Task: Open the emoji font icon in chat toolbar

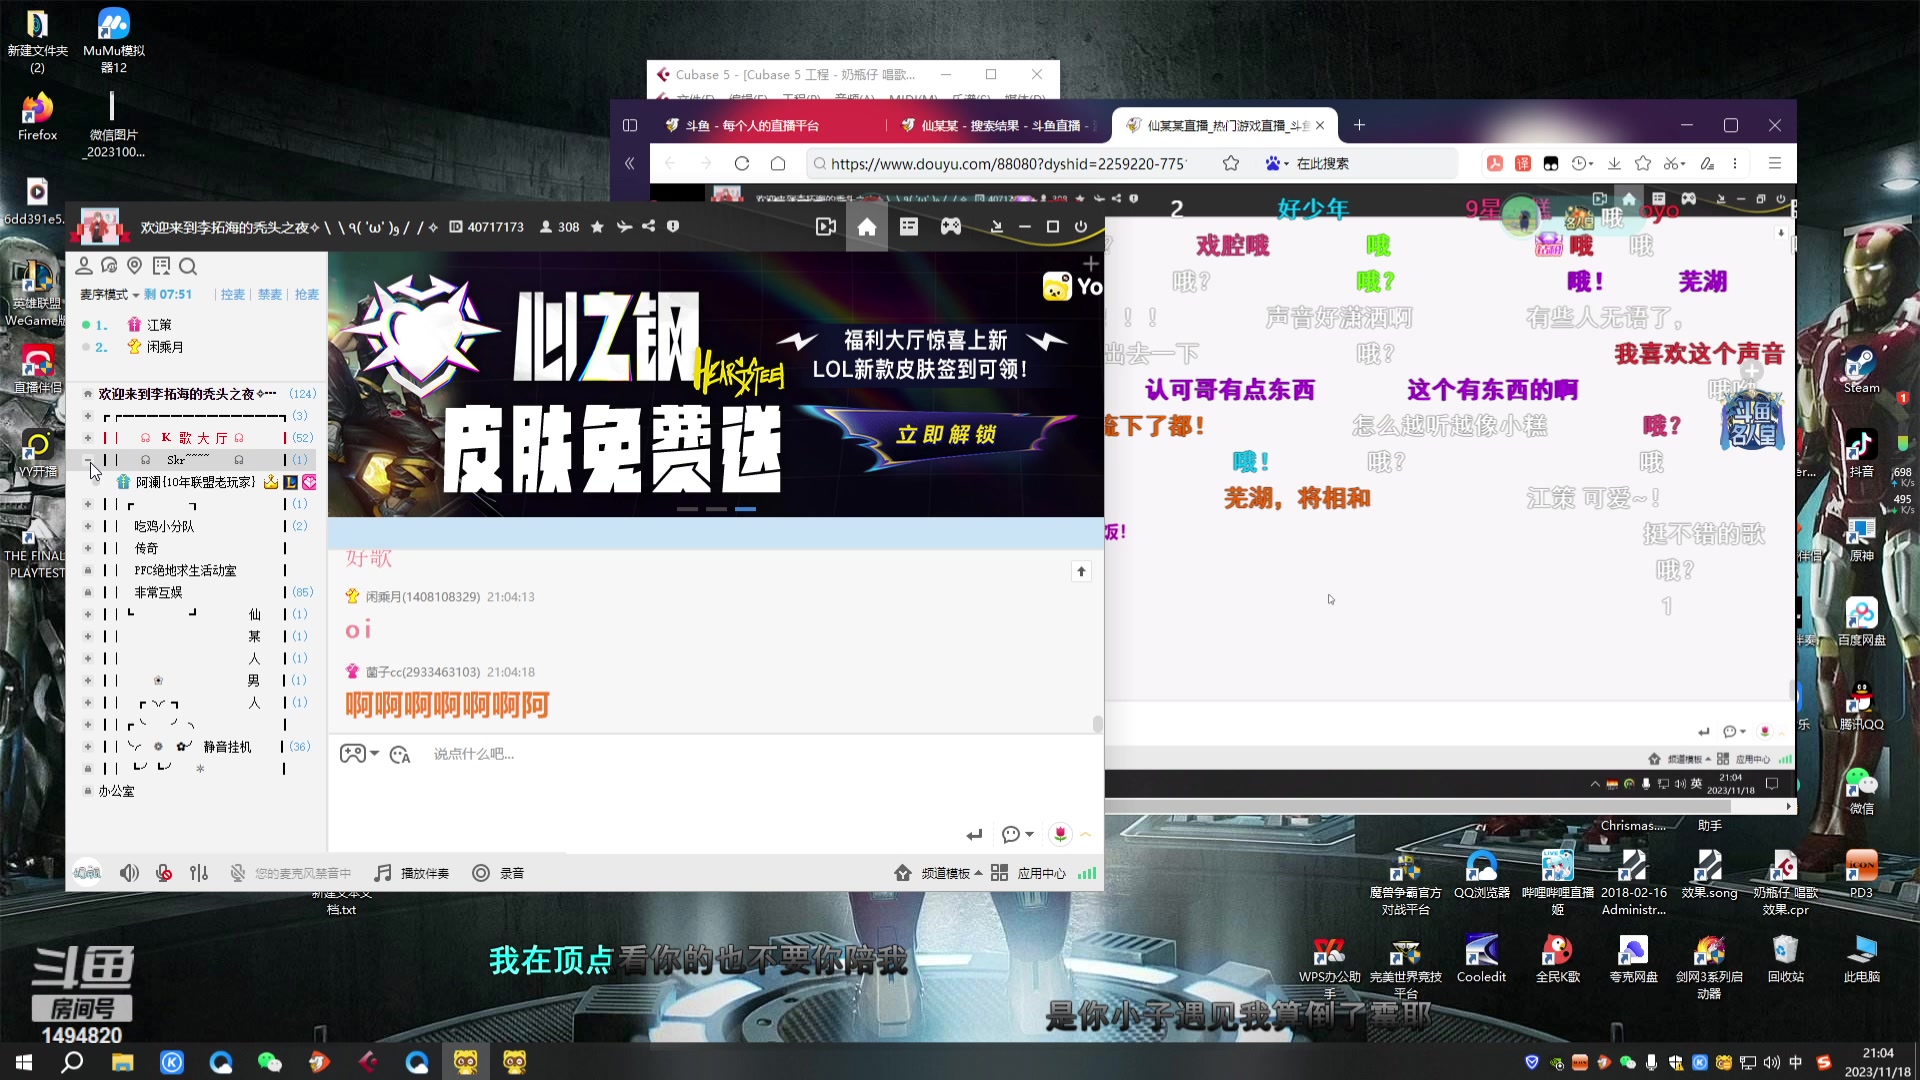Action: [400, 754]
